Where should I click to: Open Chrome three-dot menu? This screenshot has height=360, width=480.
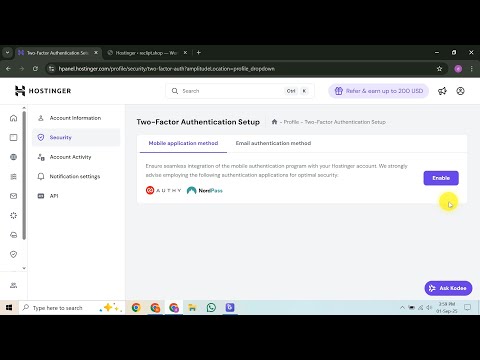pyautogui.click(x=471, y=69)
